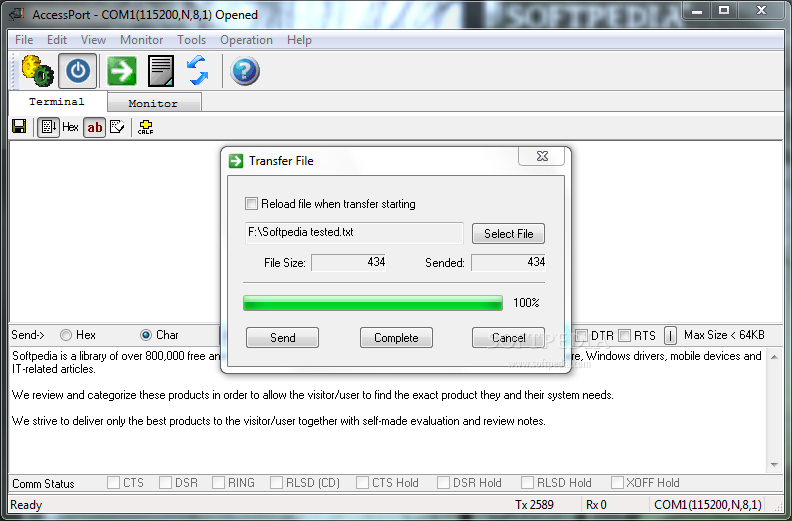Viewport: 792px width, 521px height.
Task: Click the Max Size < 64KB label
Action: [724, 335]
